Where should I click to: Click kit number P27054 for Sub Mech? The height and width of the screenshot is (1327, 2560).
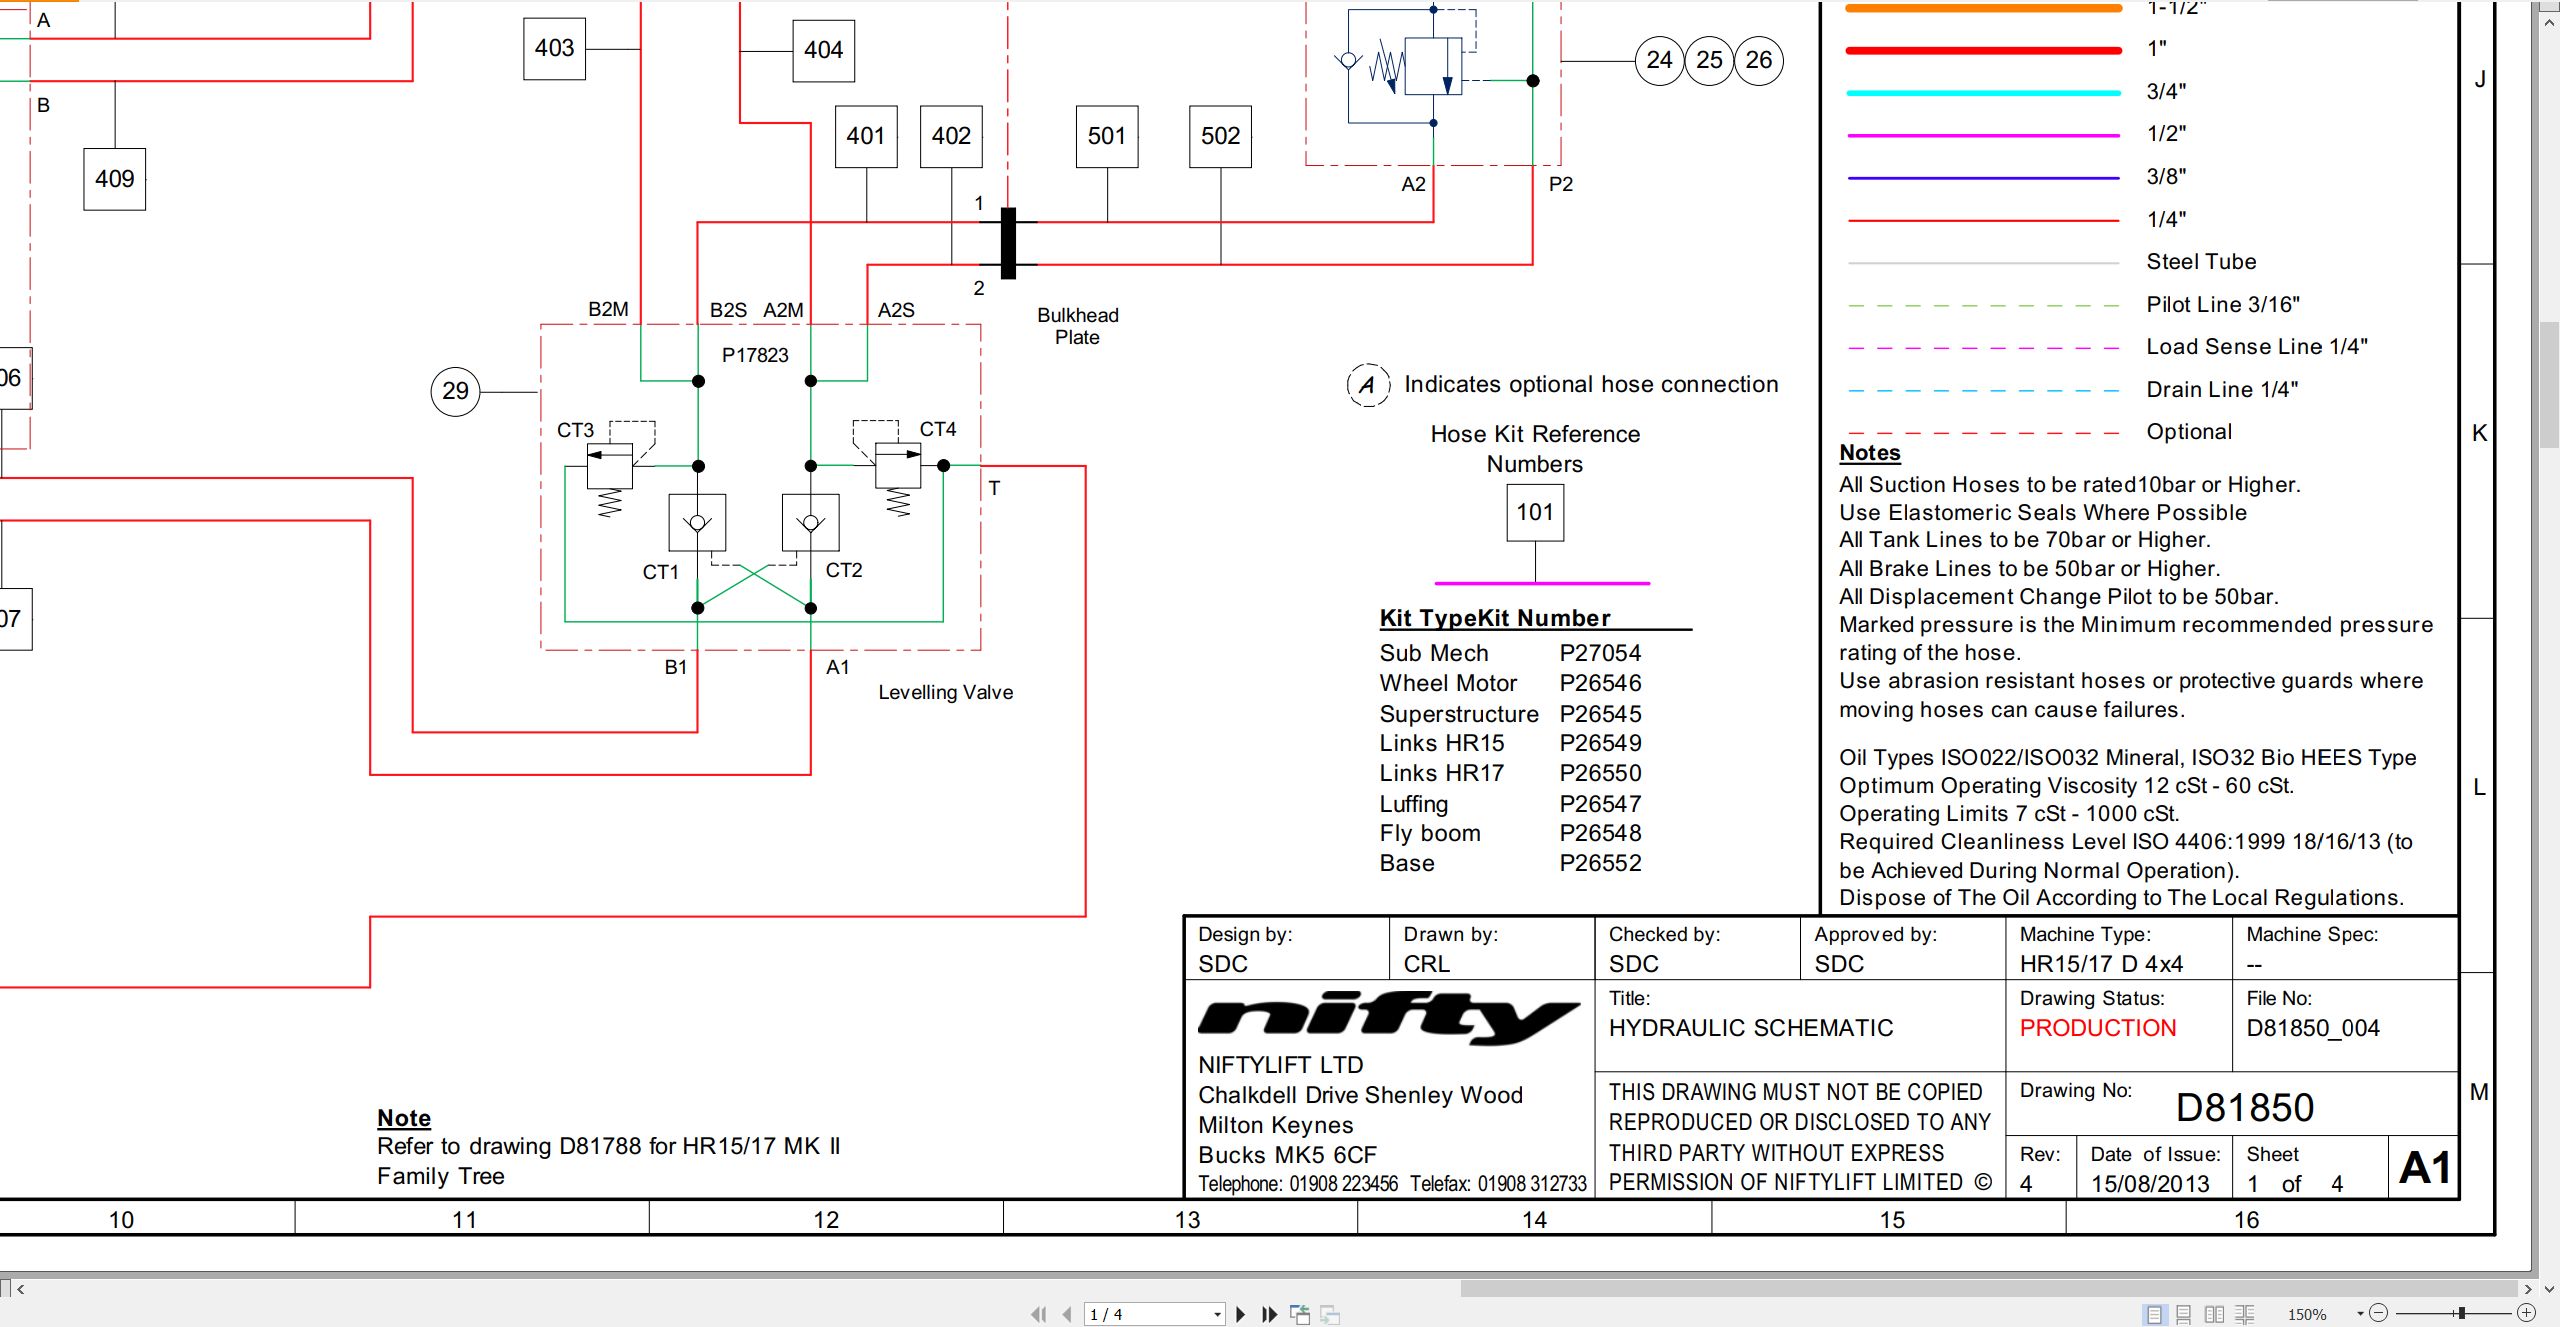[x=1601, y=653]
